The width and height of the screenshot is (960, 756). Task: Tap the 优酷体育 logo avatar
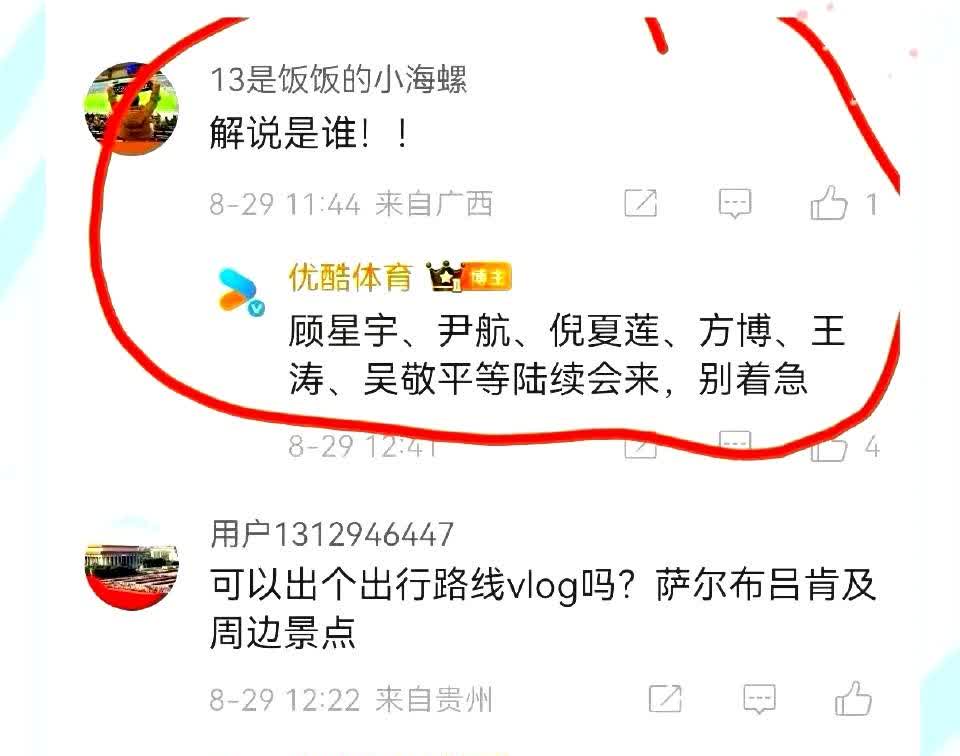(241, 291)
